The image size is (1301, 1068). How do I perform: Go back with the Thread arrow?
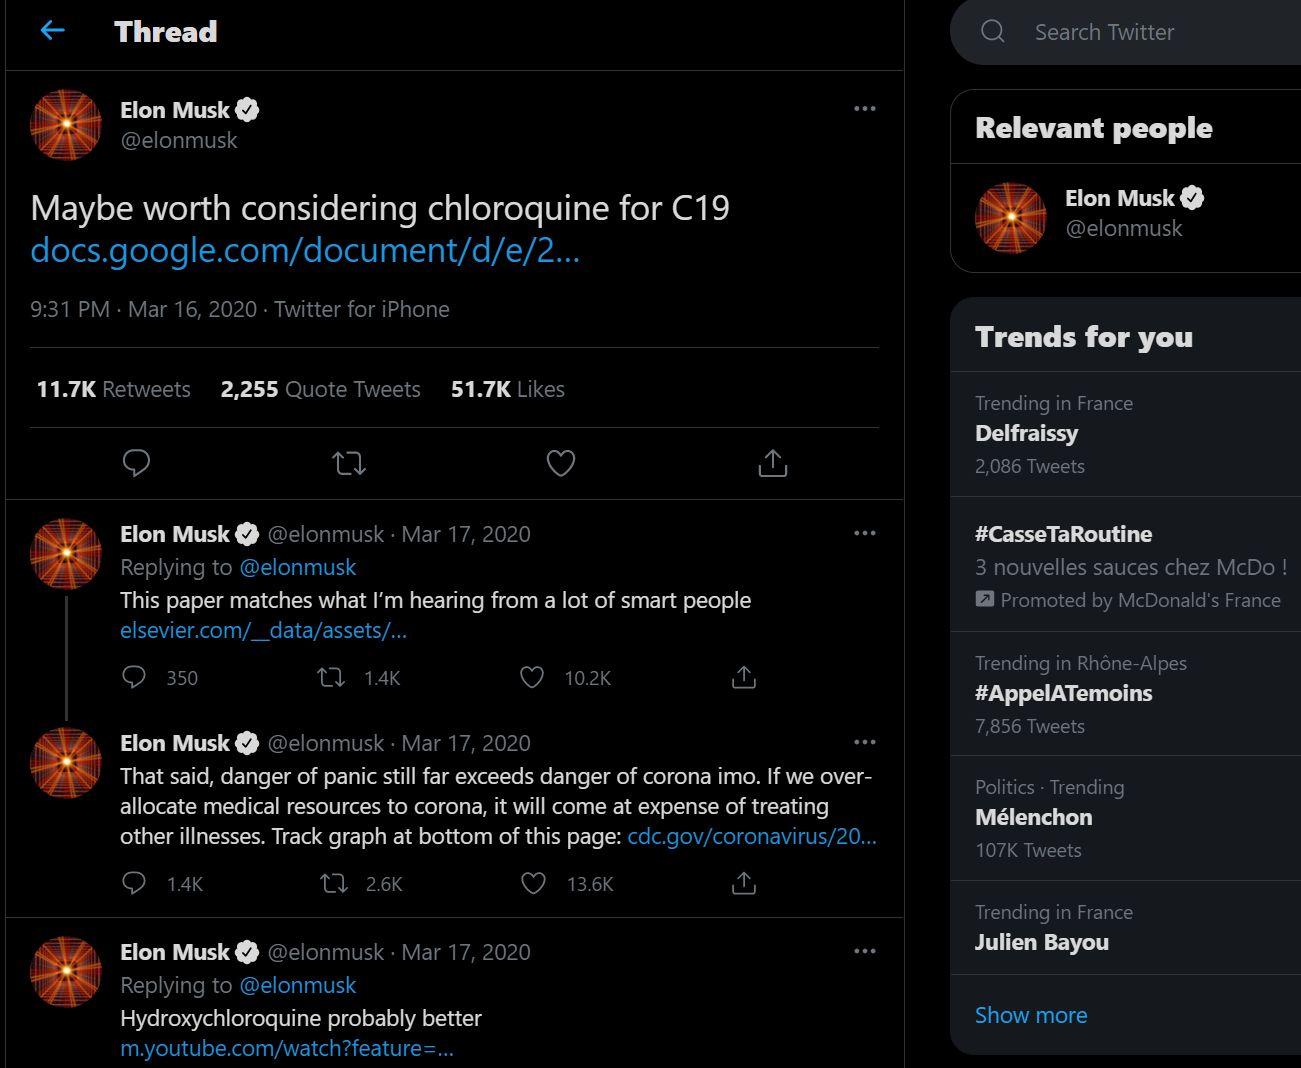(x=52, y=31)
